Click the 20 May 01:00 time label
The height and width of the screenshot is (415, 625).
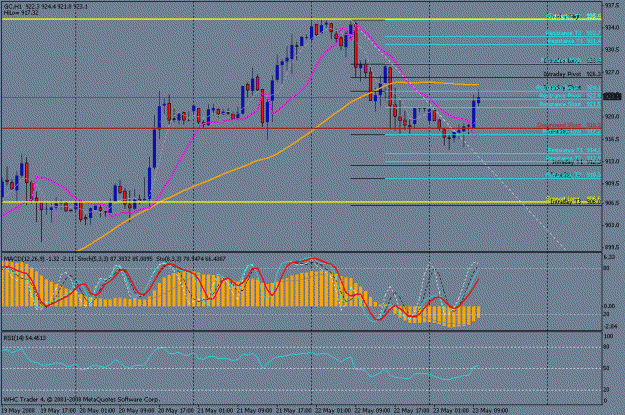(x=97, y=411)
